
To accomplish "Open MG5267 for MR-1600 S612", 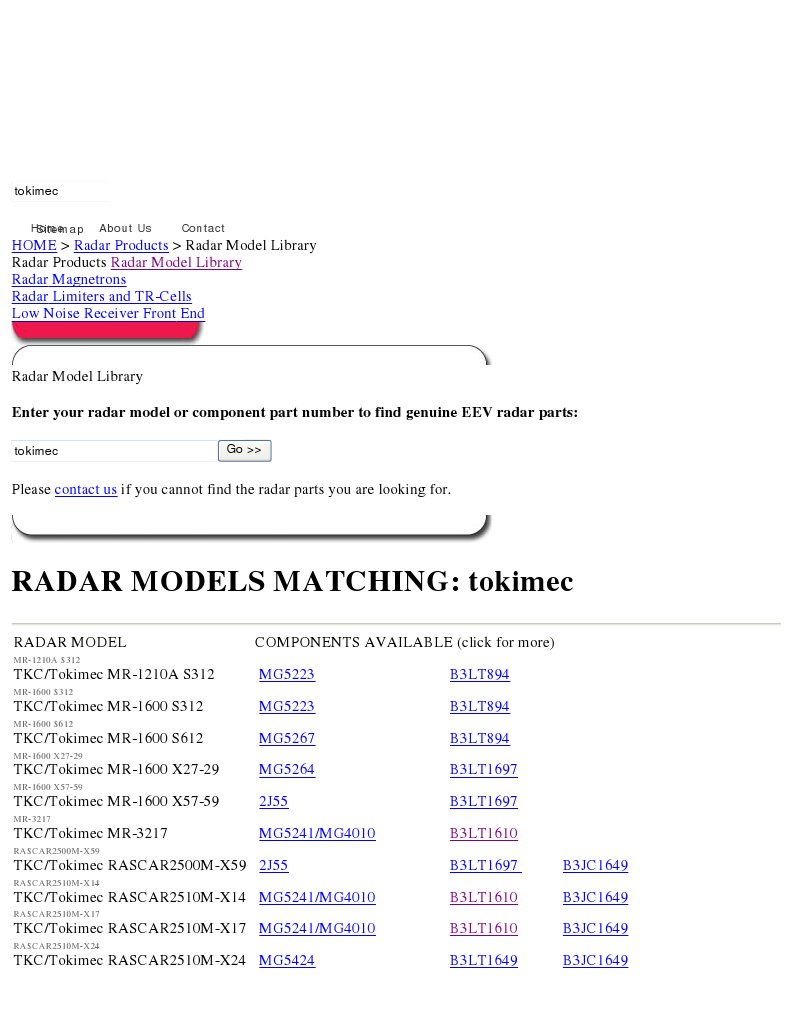I will (x=287, y=739).
